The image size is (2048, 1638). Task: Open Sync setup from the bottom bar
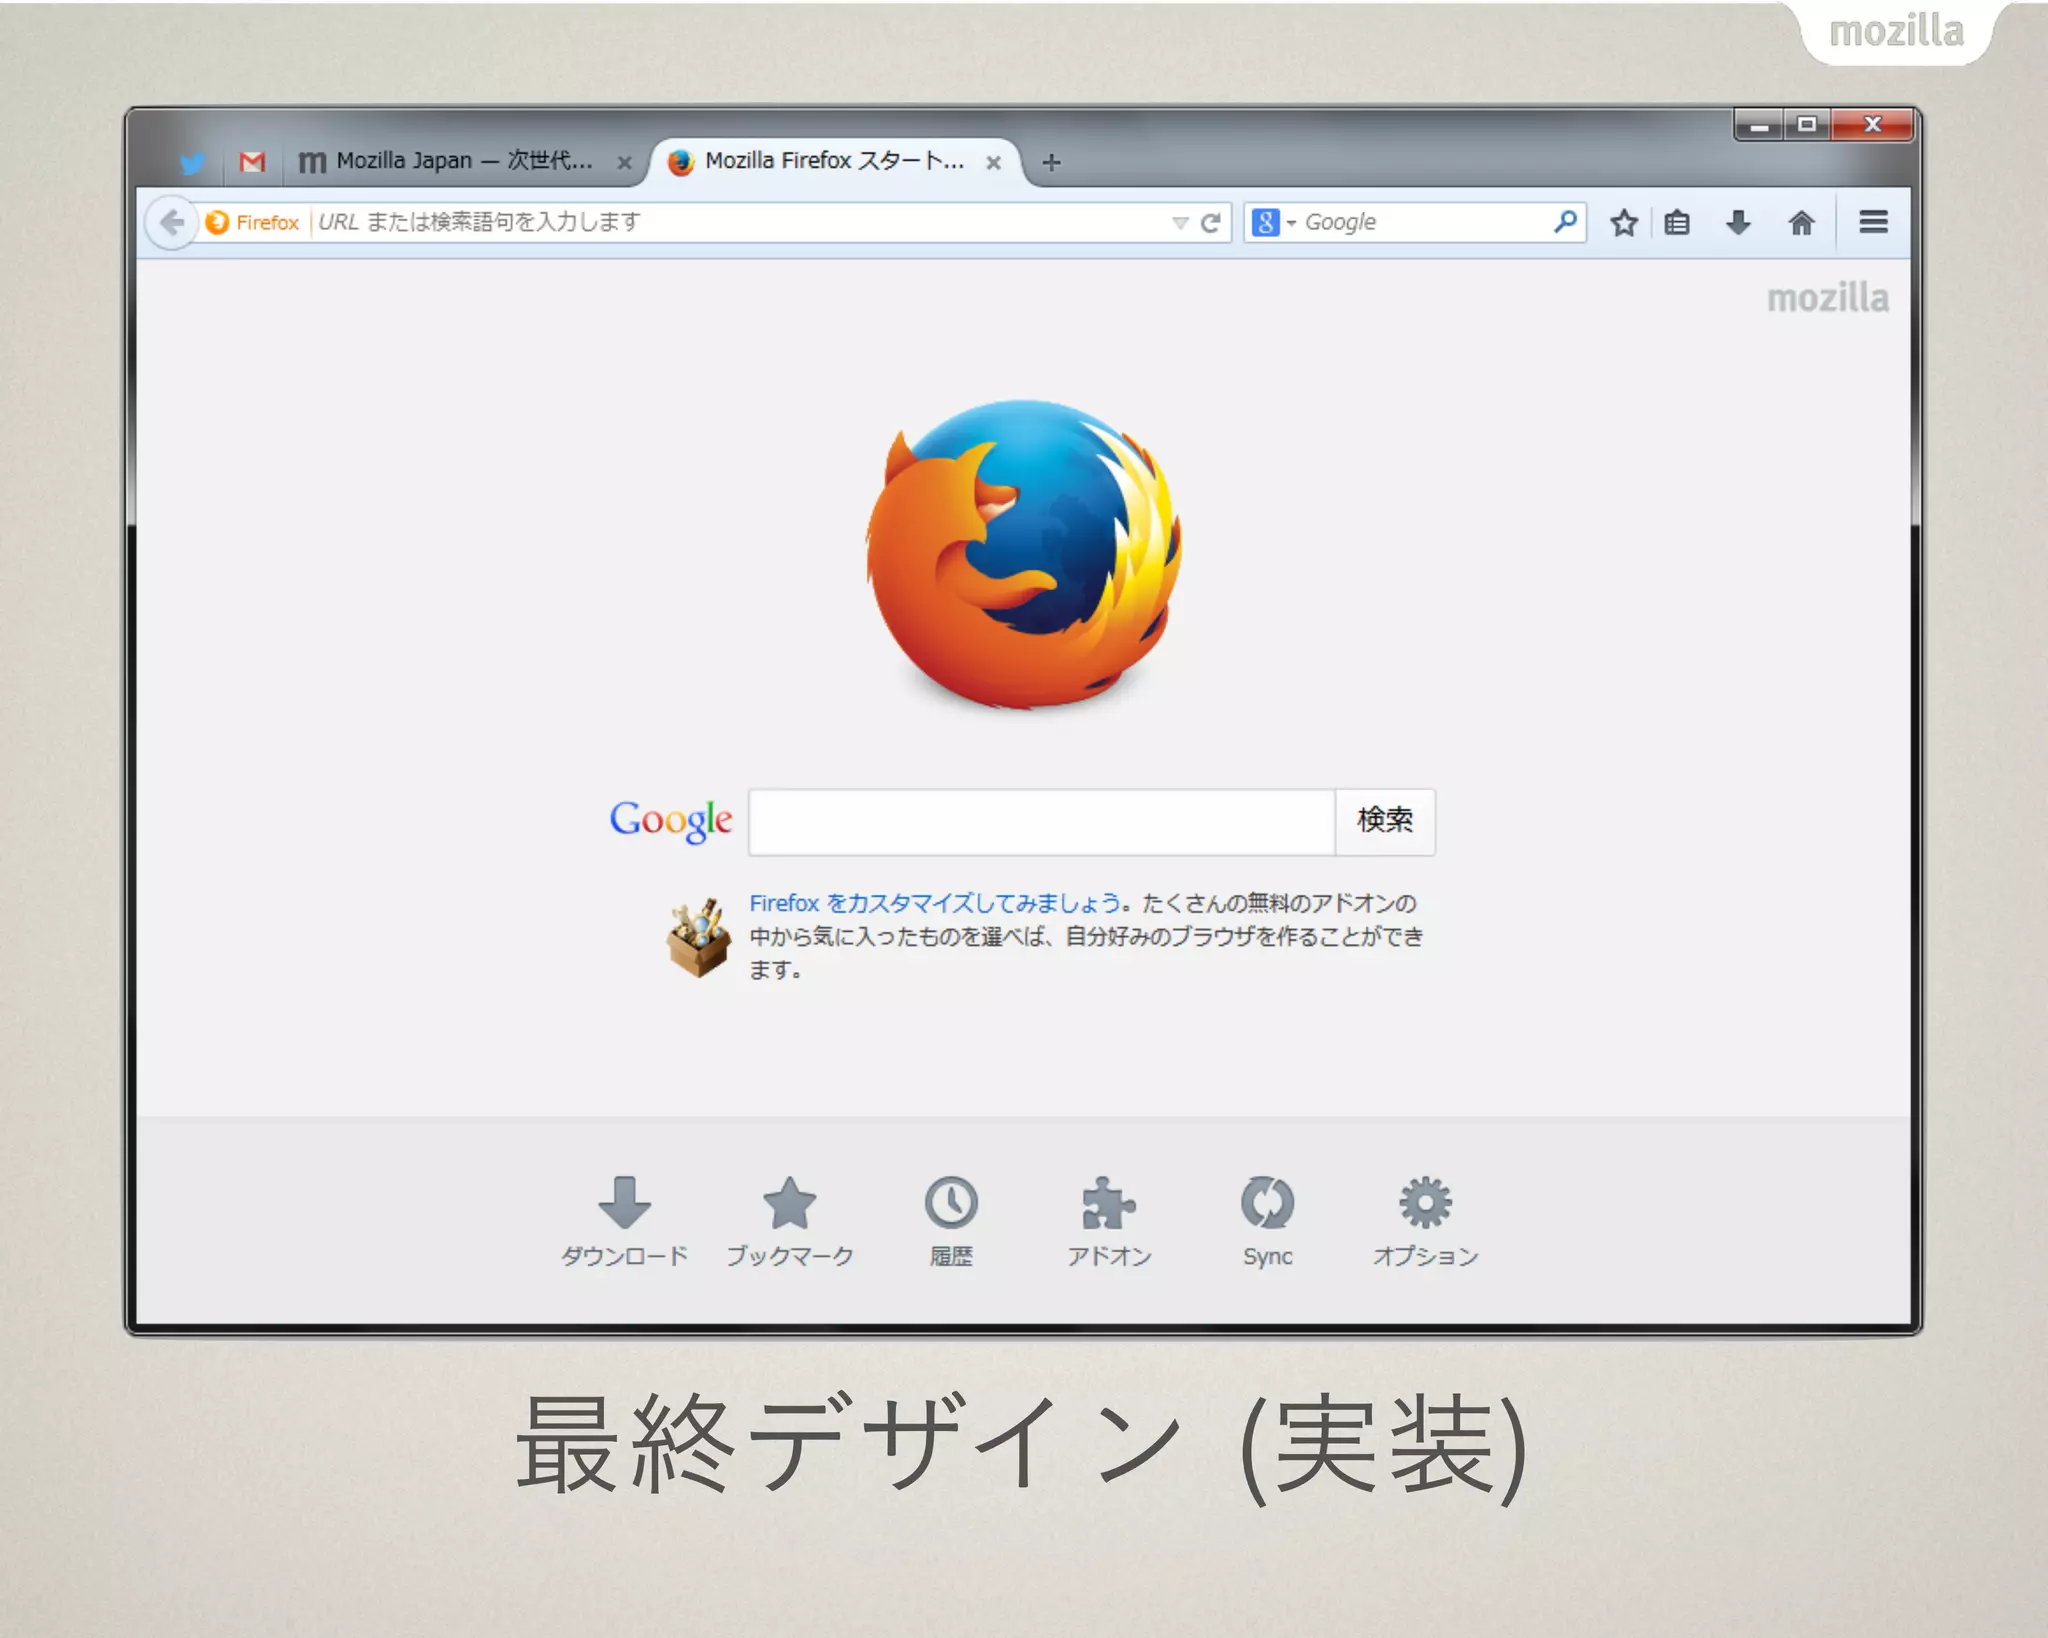(1267, 1221)
